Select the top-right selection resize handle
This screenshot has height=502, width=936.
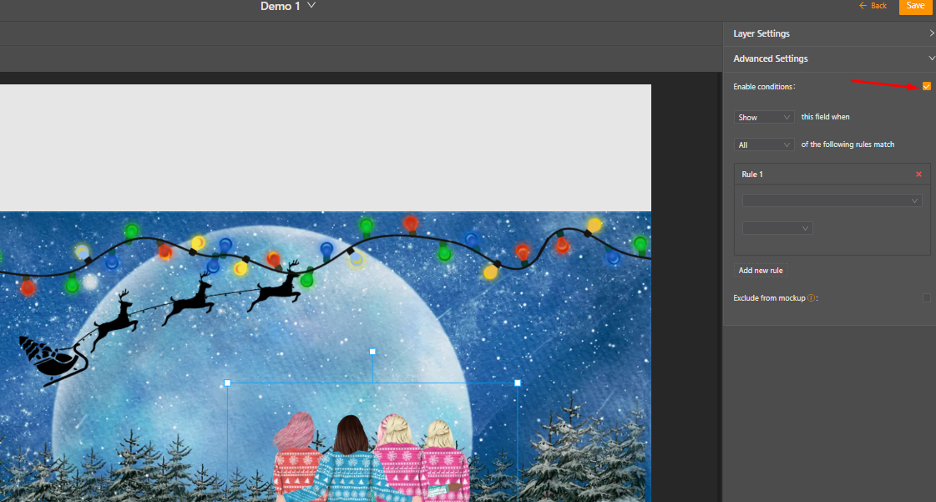(518, 383)
